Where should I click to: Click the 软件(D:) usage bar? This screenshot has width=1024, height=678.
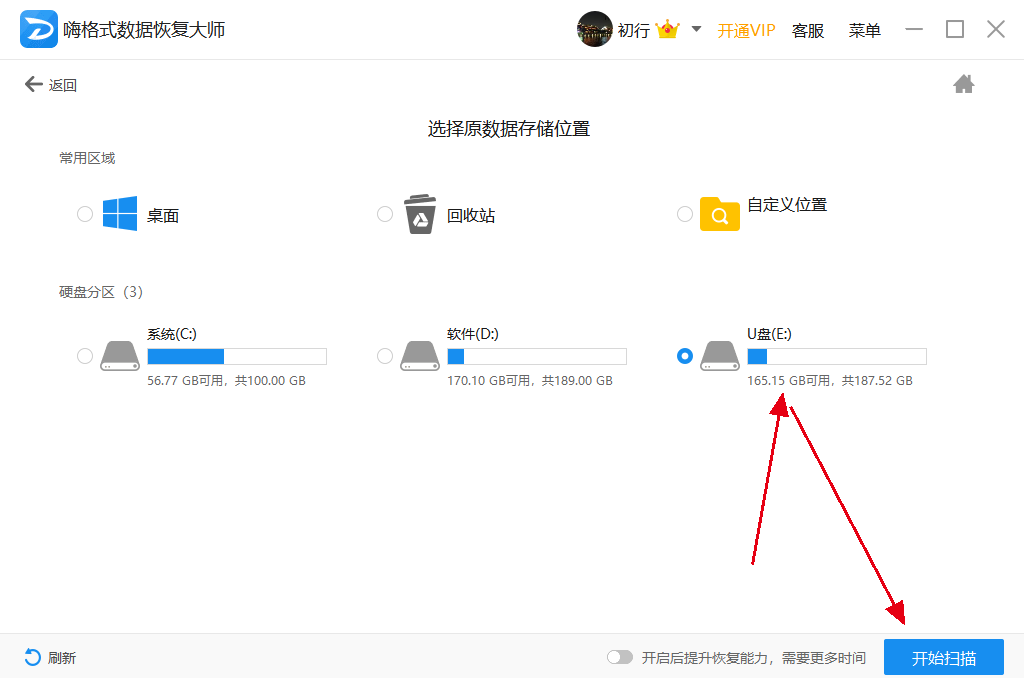pyautogui.click(x=537, y=357)
